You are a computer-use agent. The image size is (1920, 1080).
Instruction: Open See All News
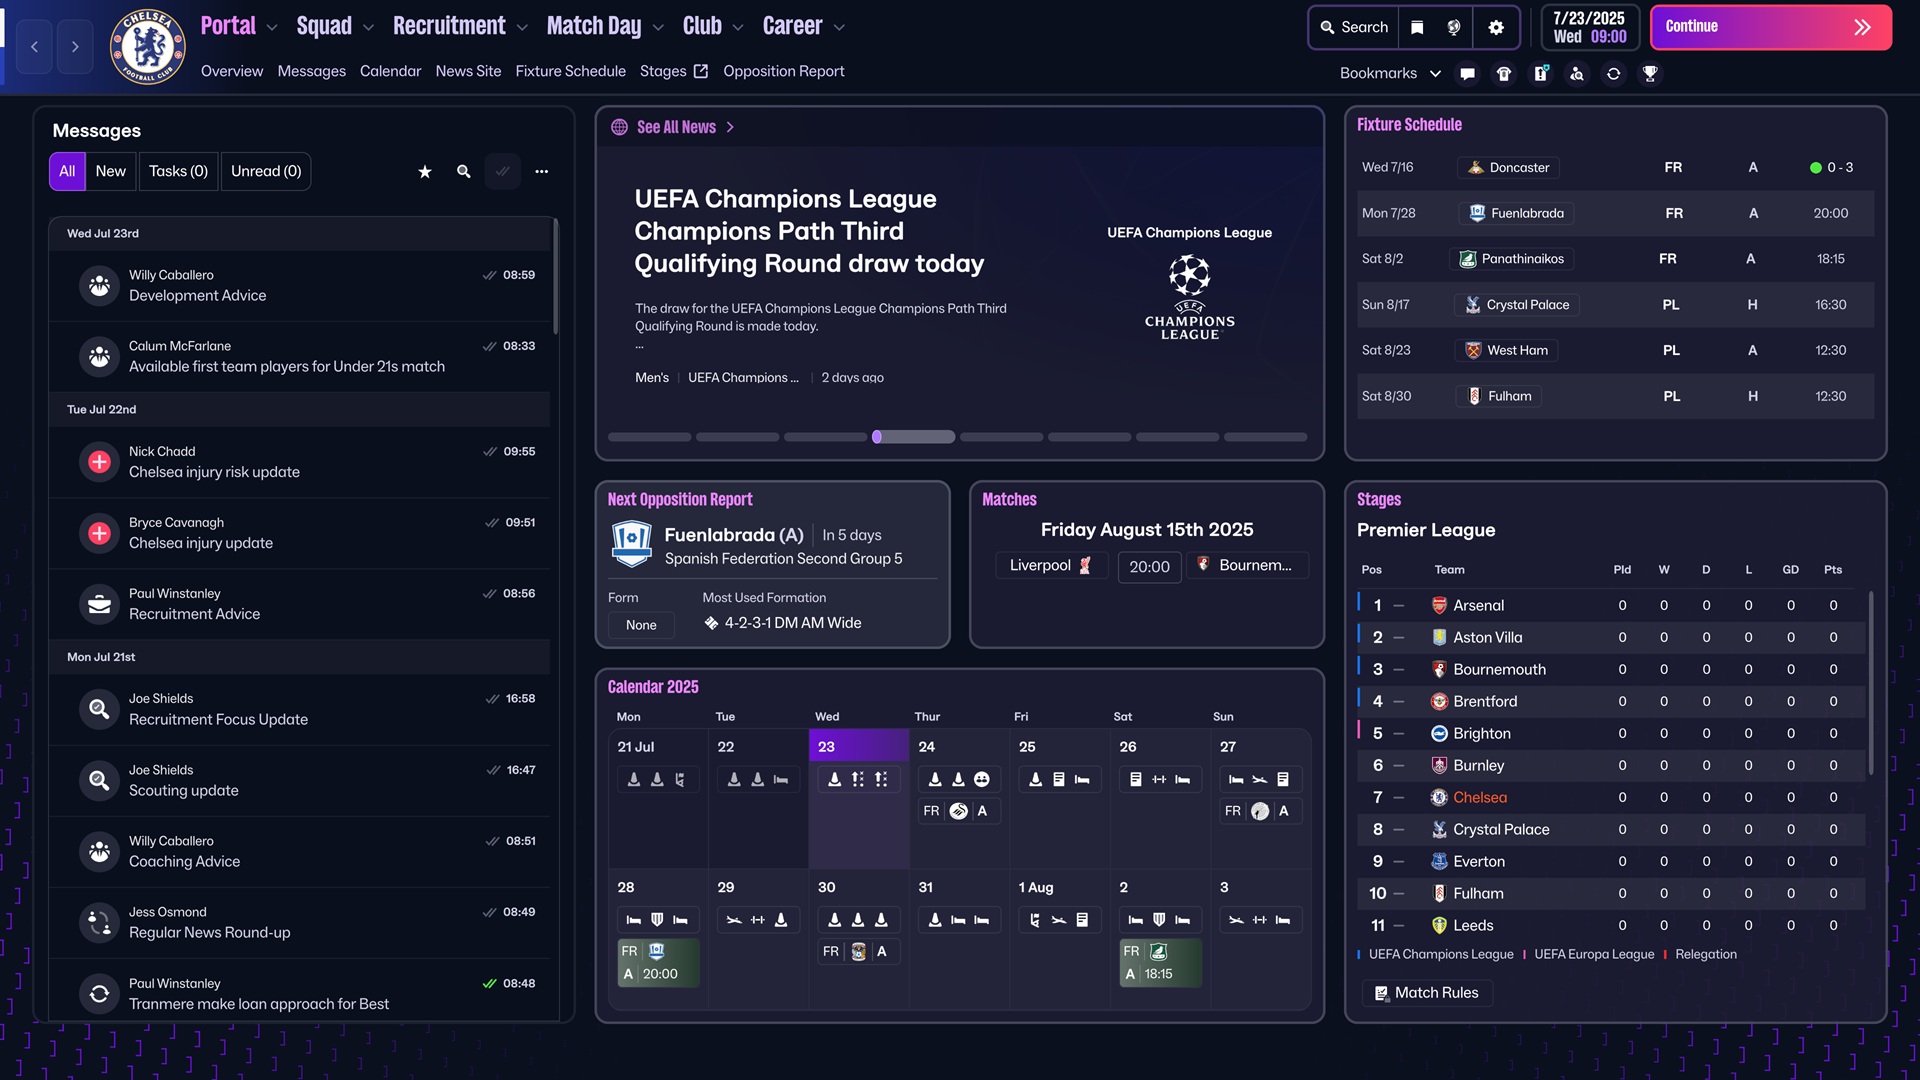[676, 127]
